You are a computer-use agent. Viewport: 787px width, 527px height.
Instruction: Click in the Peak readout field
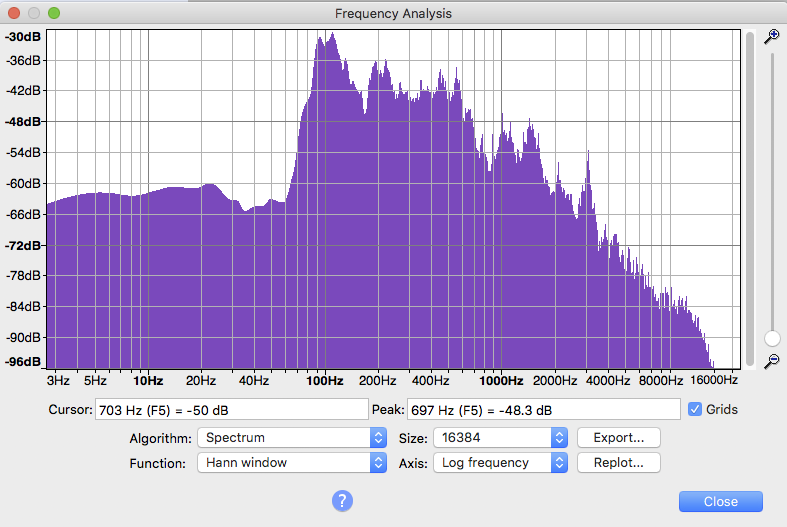pos(544,410)
